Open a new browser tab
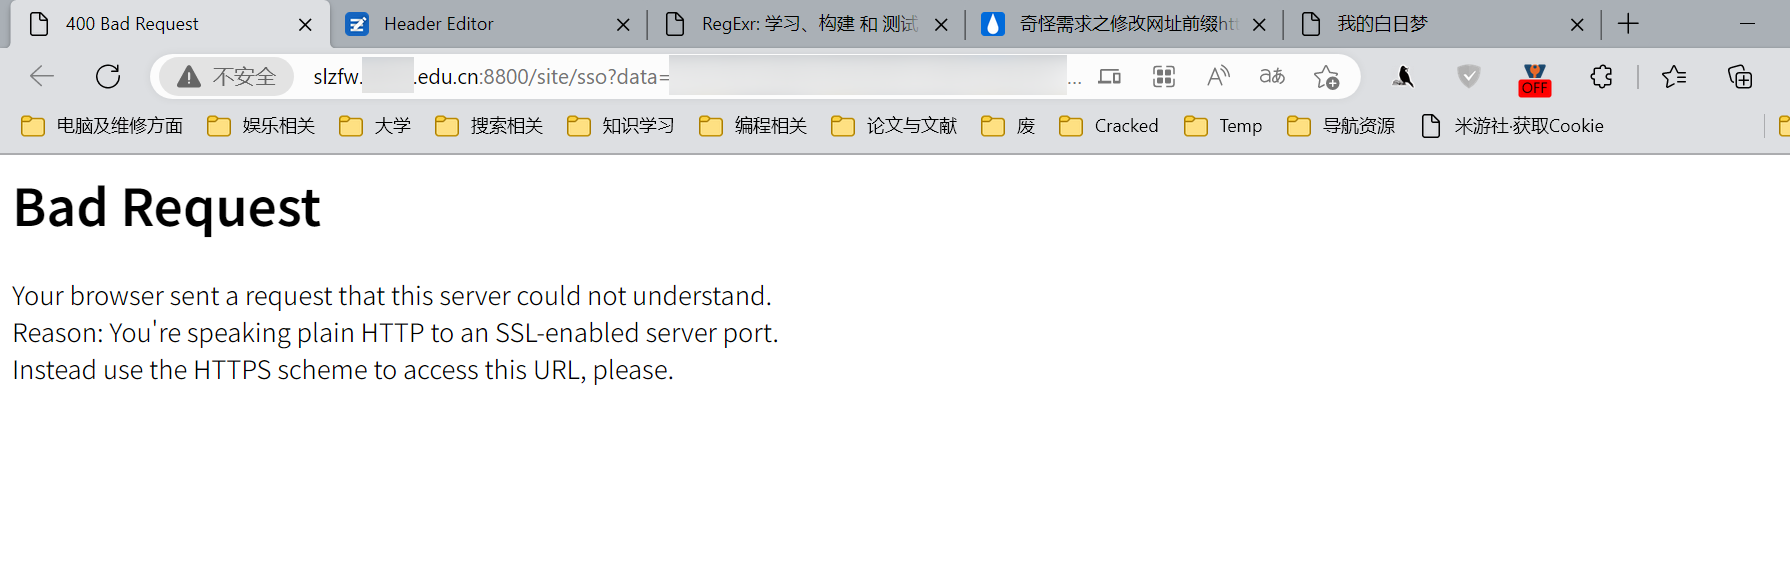1790x584 pixels. [1628, 24]
